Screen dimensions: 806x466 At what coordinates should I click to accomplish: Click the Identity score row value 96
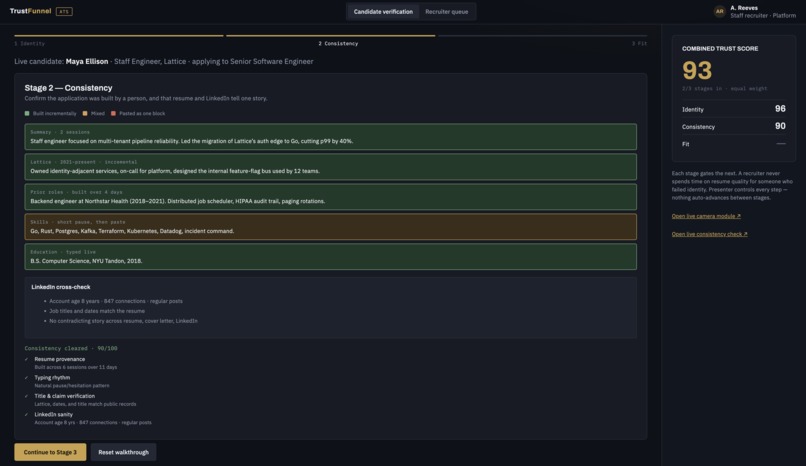click(780, 109)
